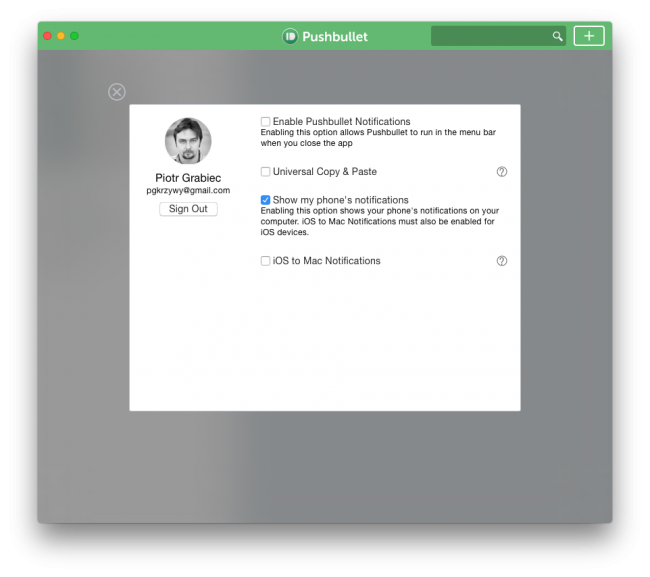This screenshot has height=577, width=650.
Task: Close the settings overlay via circled X
Action: coord(117,92)
